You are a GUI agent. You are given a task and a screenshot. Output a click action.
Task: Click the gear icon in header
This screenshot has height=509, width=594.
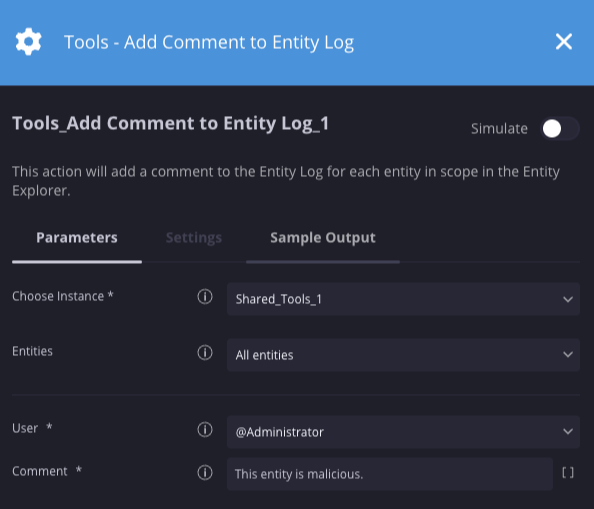(28, 42)
